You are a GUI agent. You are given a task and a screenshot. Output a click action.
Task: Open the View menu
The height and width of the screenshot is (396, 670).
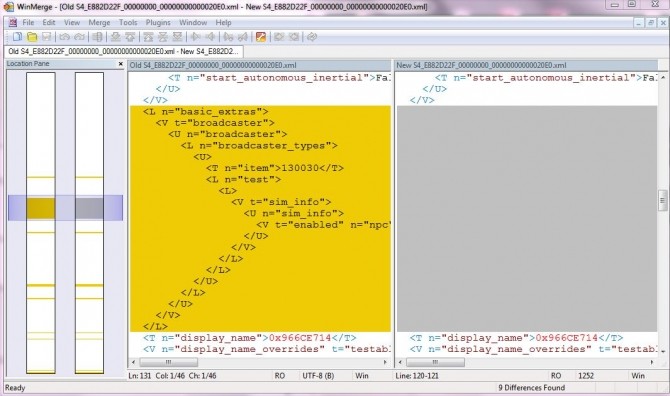(72, 22)
